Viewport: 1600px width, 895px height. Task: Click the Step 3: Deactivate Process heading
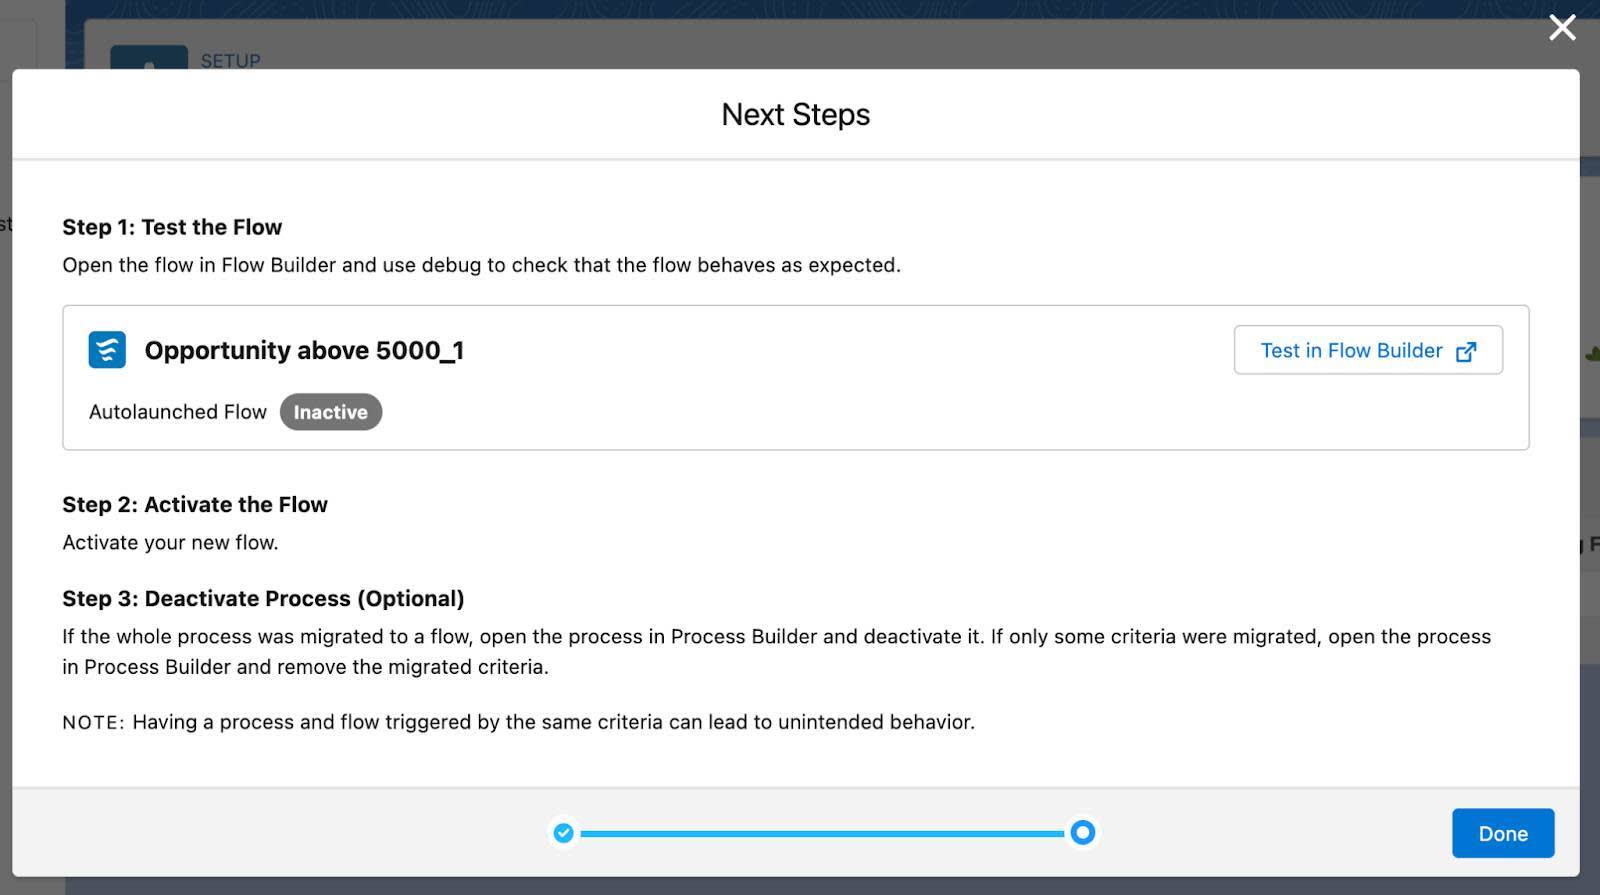pos(263,598)
